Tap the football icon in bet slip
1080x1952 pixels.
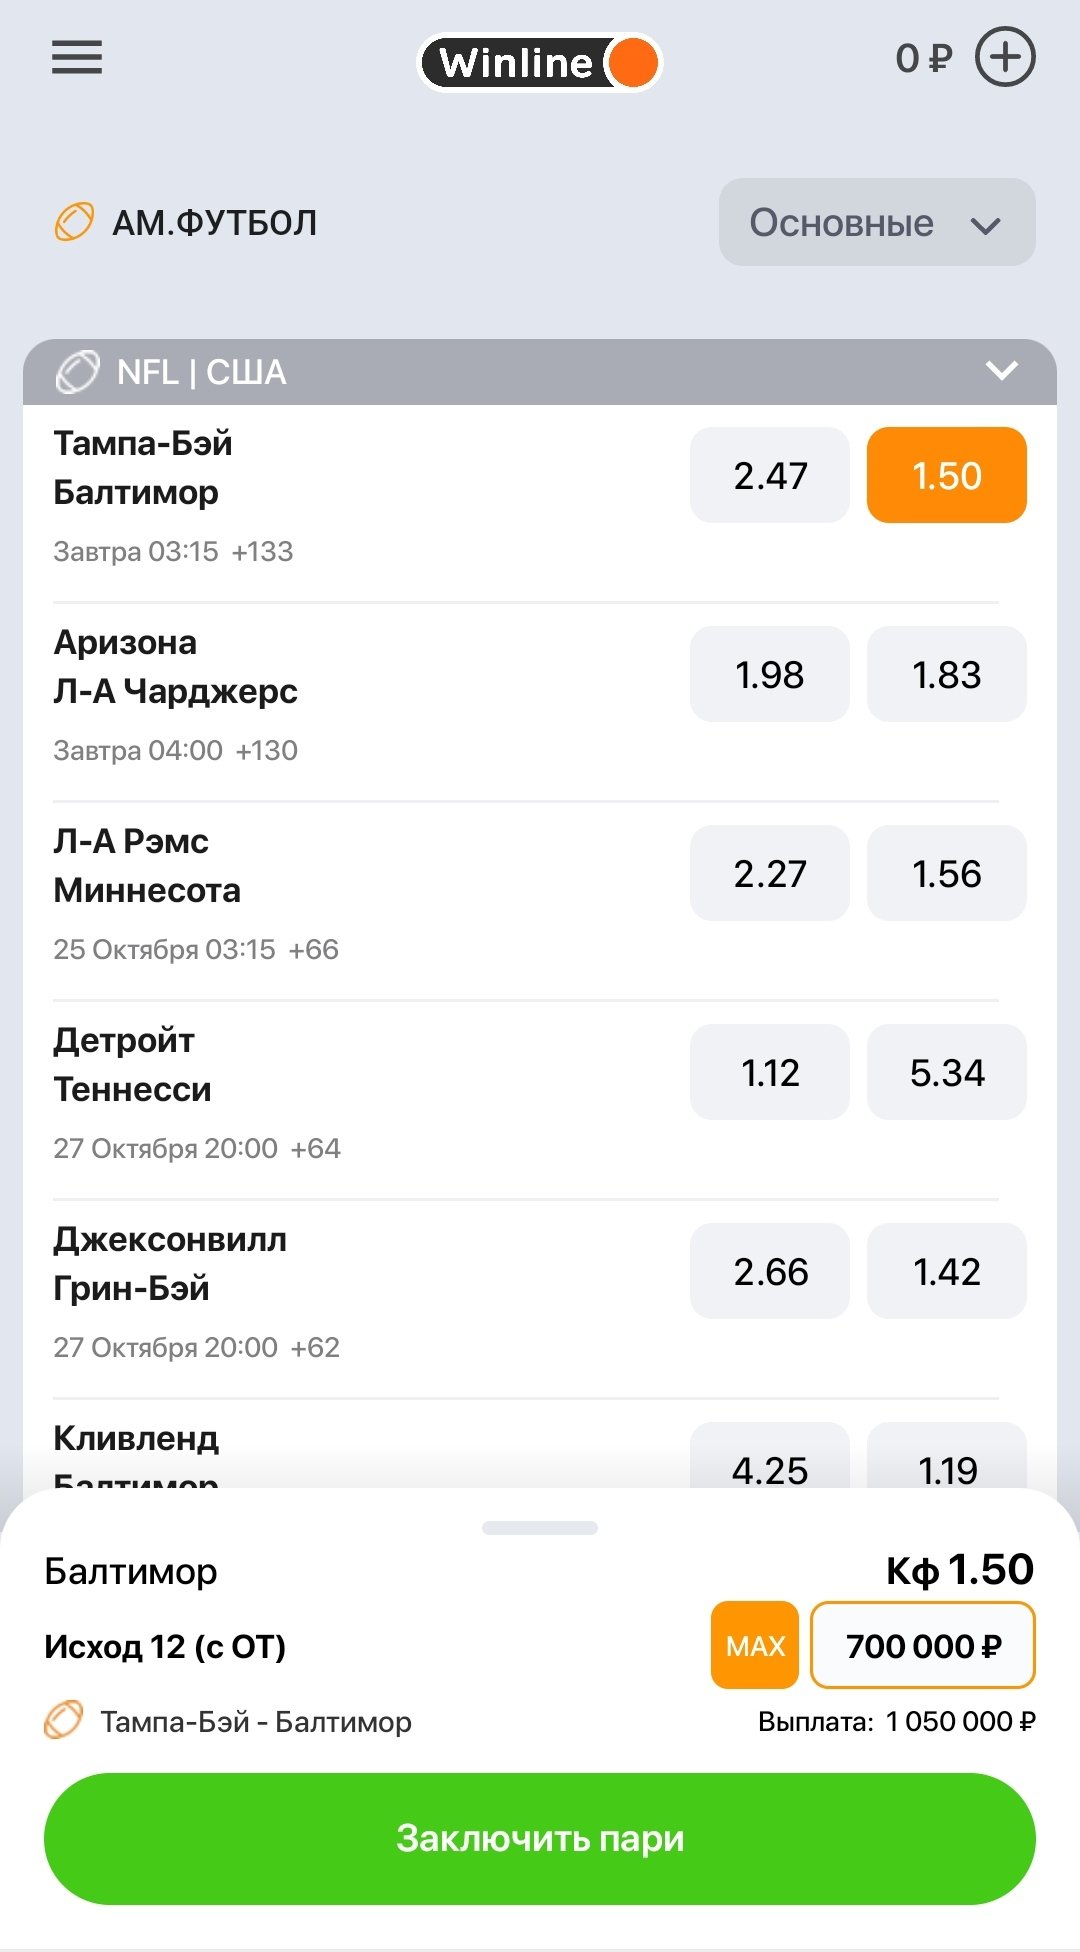tap(64, 1721)
